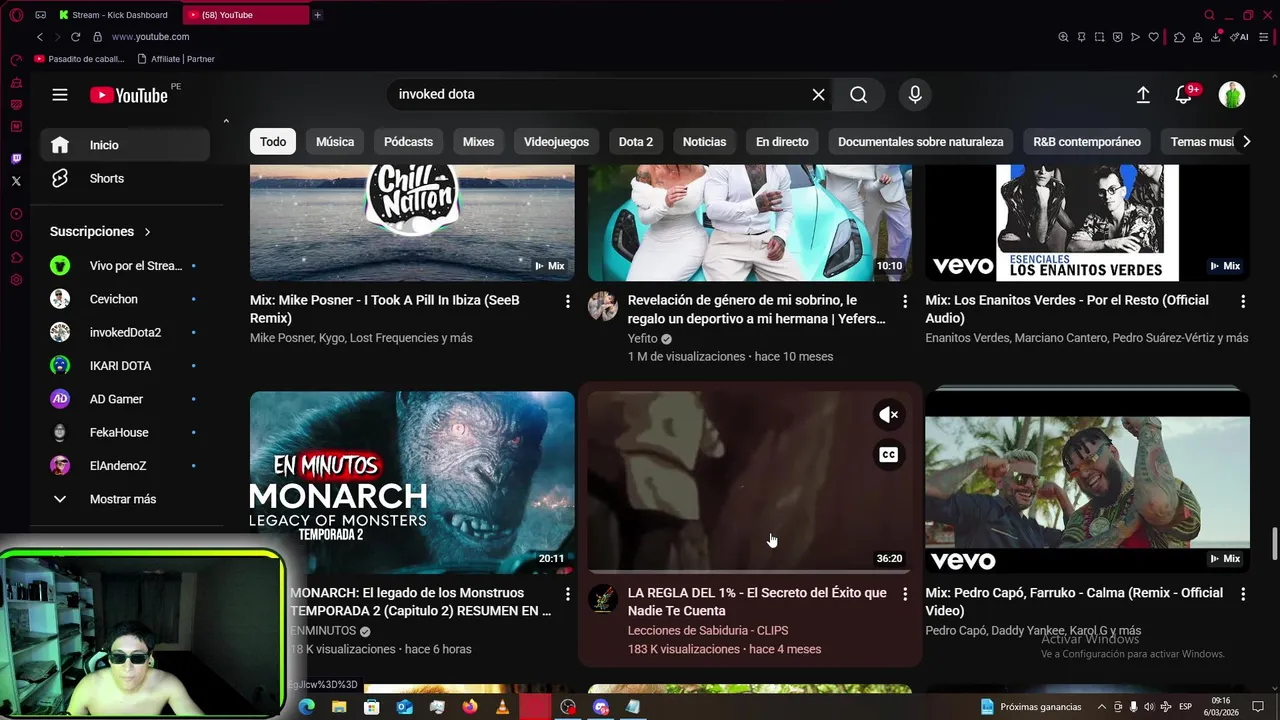
Task: Add page to bookmarks heart icon
Action: coord(1153,37)
